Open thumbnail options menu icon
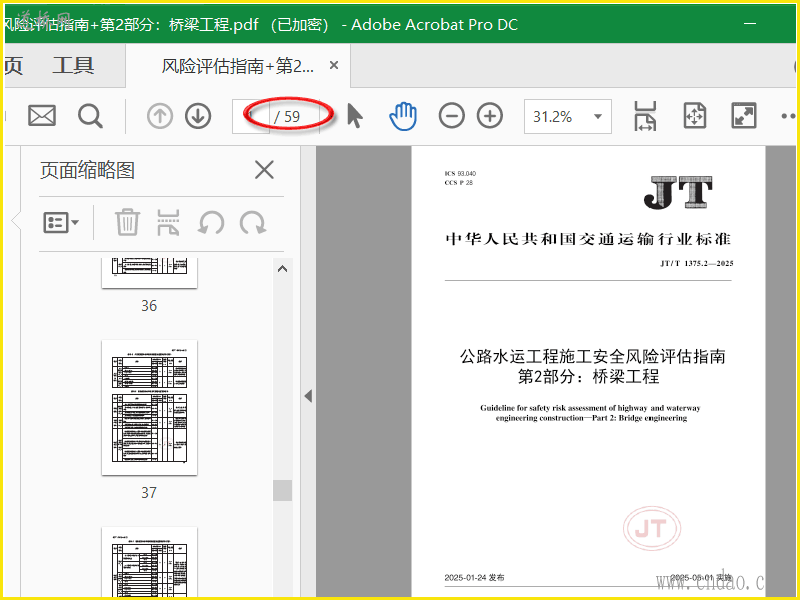 61,222
